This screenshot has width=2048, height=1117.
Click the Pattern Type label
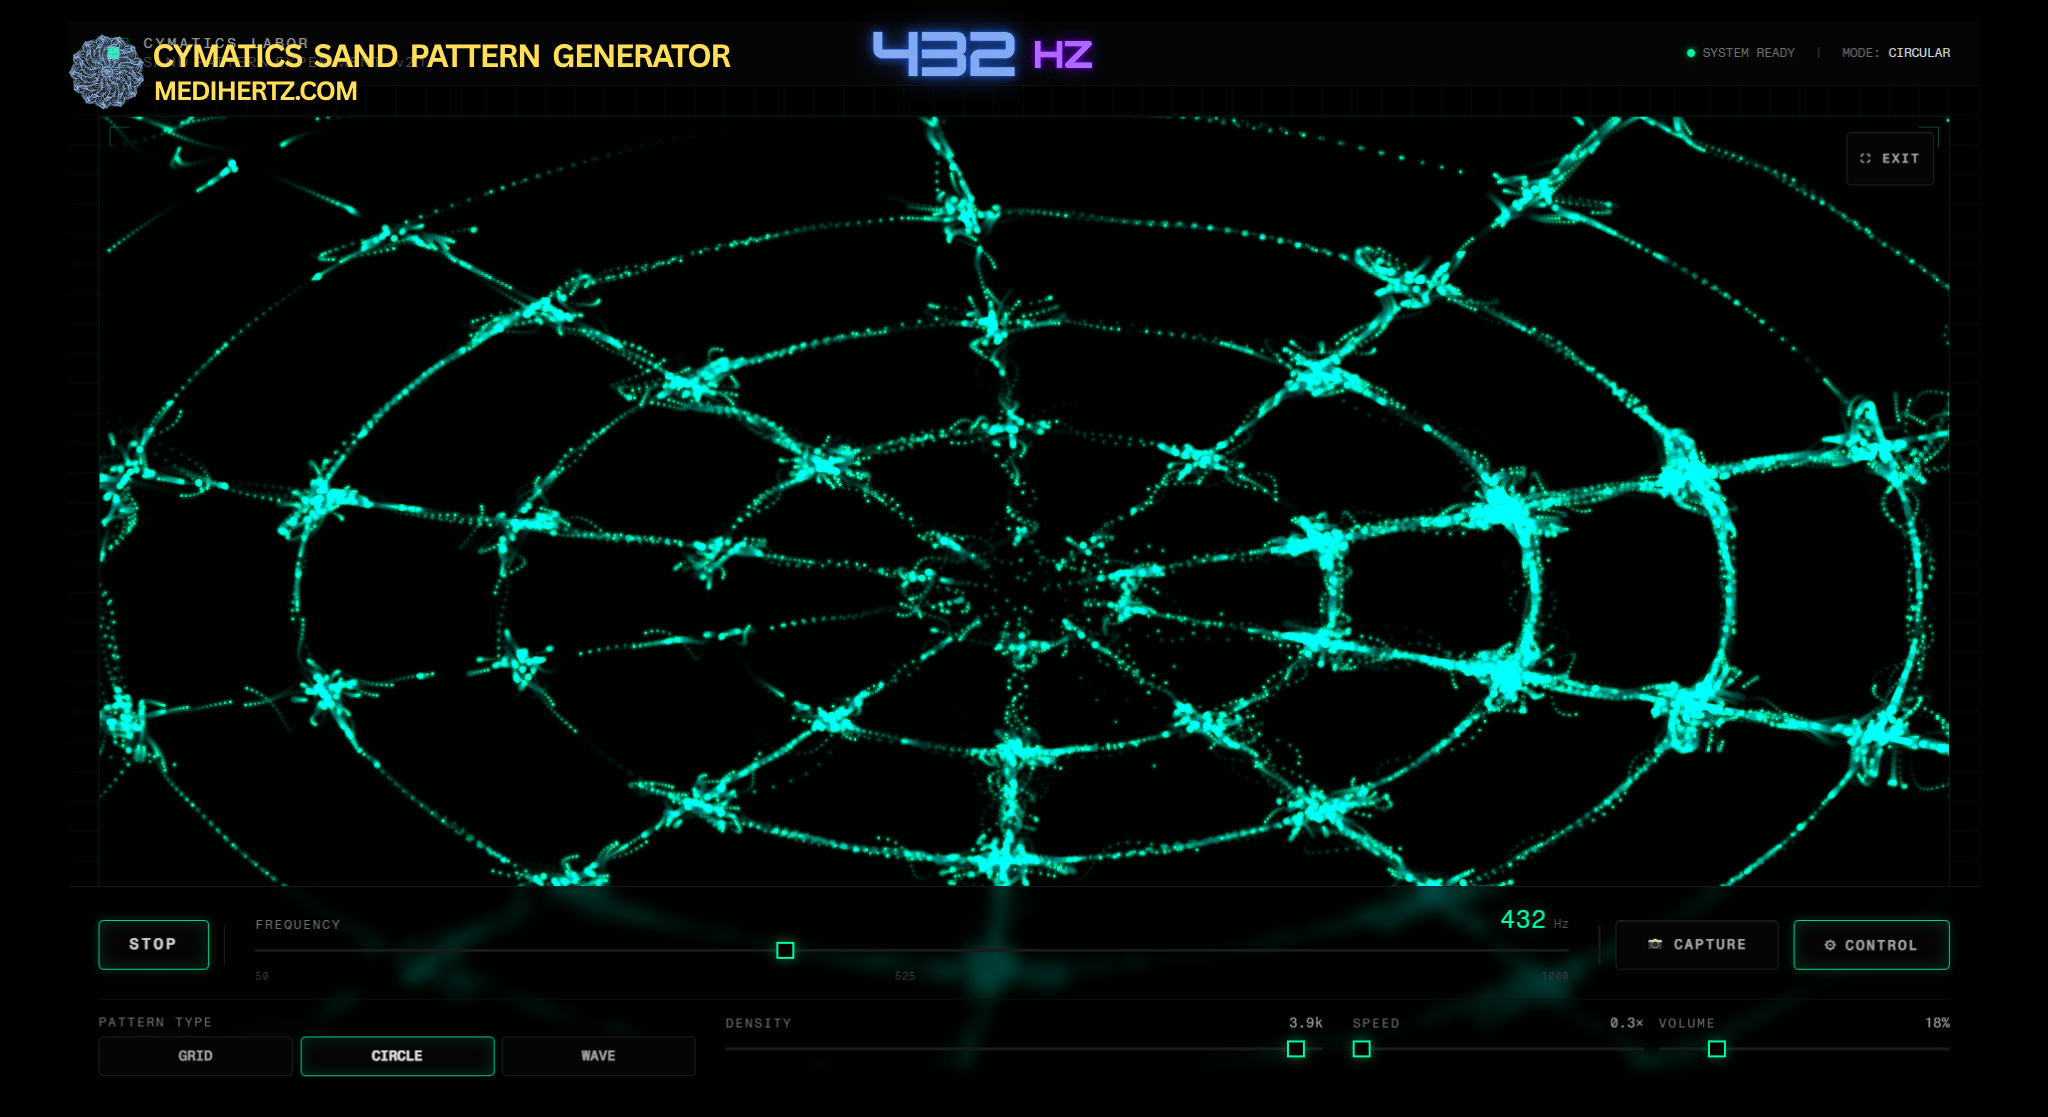point(155,1022)
